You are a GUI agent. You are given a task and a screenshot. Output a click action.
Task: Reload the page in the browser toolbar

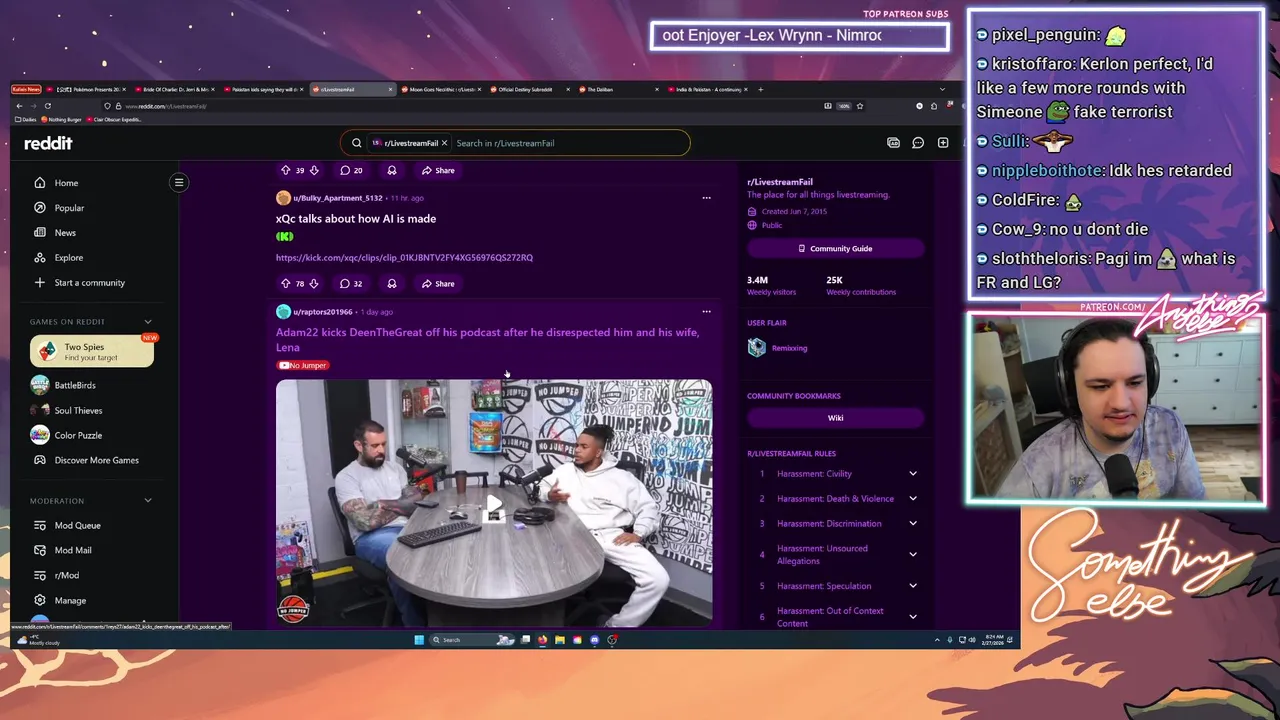[47, 106]
